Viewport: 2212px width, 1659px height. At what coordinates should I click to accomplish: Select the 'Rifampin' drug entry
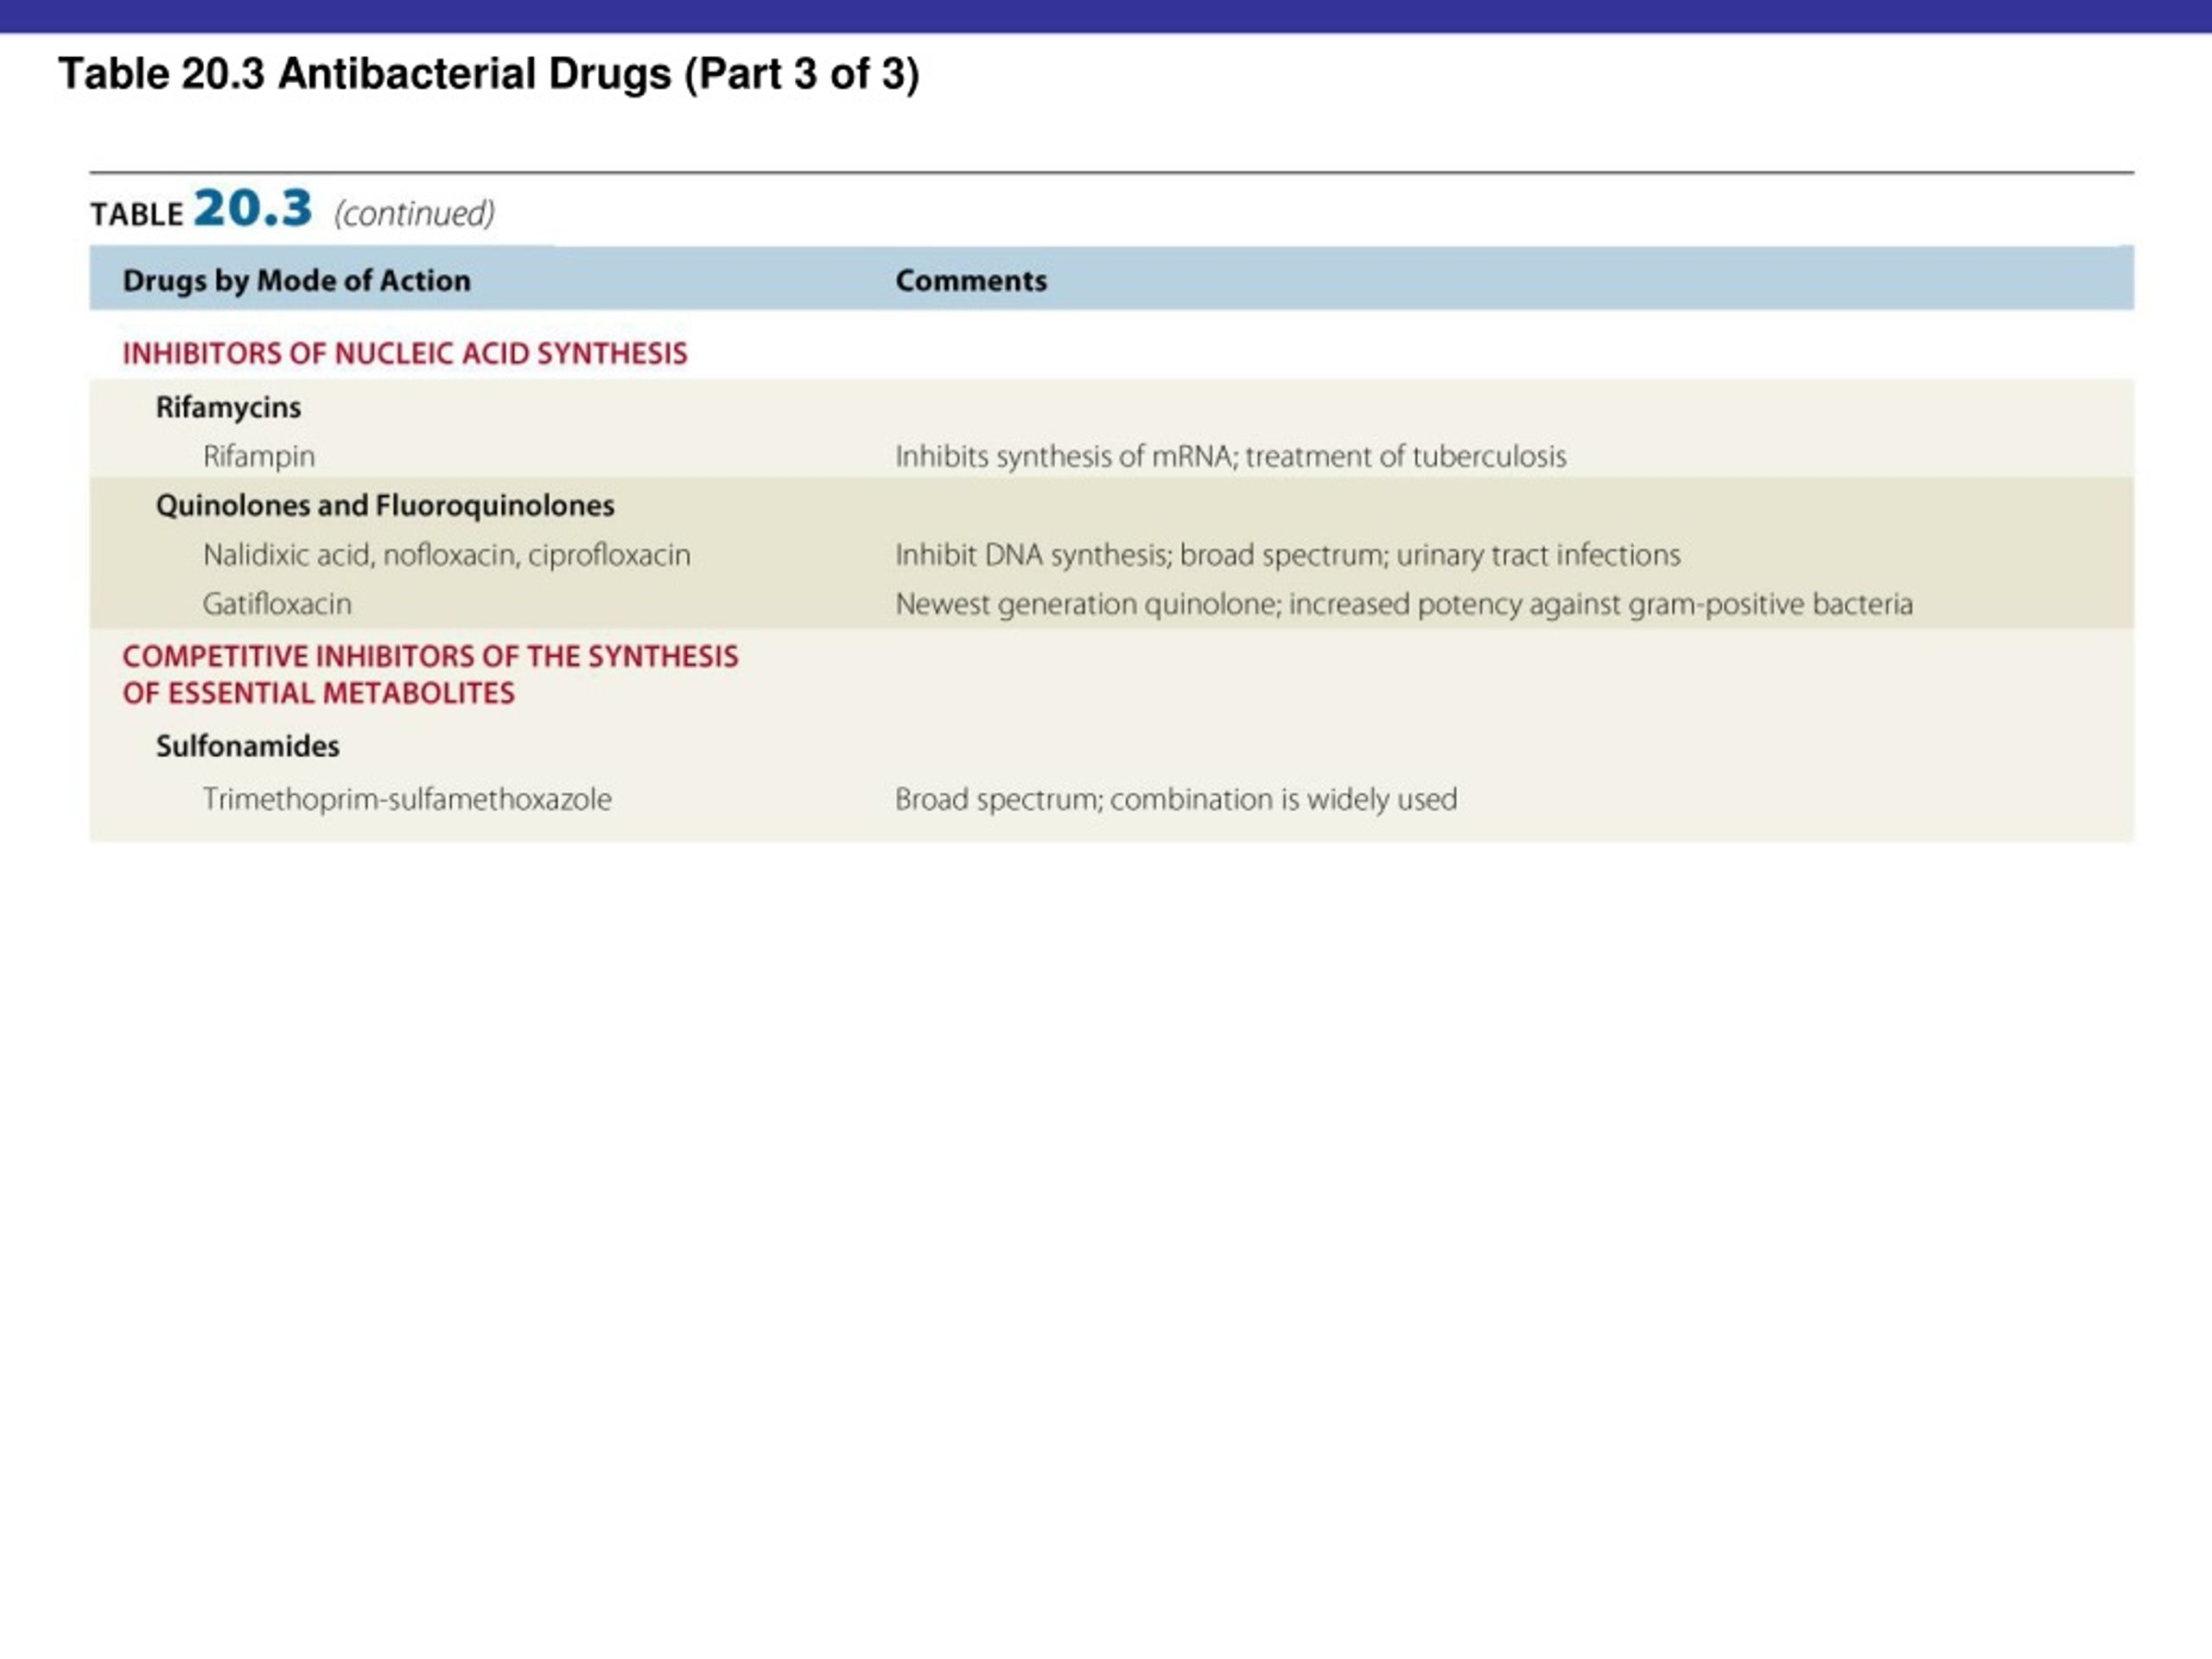[259, 457]
